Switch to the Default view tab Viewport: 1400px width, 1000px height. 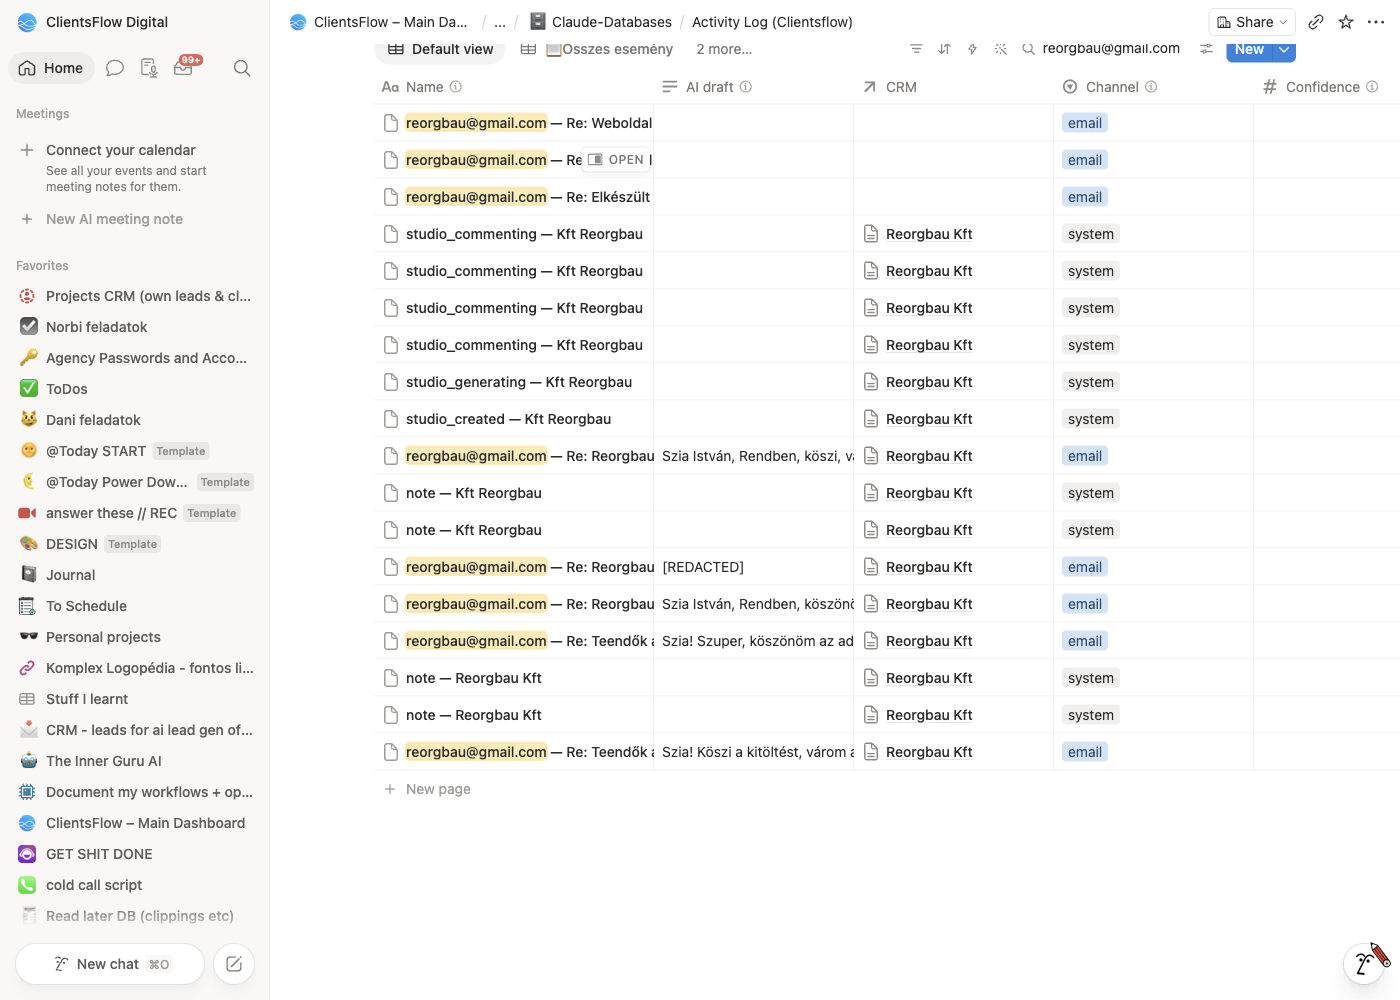(440, 49)
